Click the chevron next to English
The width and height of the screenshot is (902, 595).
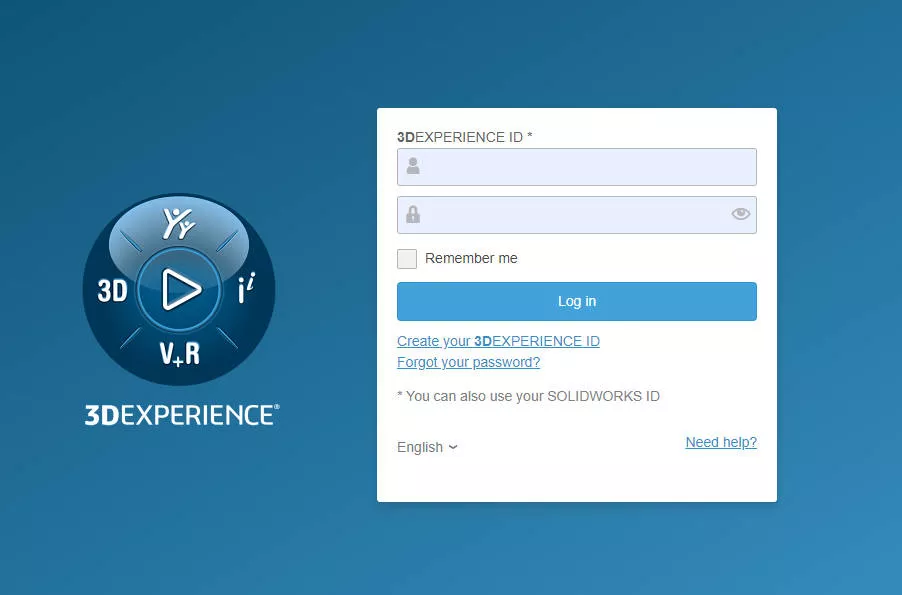(452, 447)
